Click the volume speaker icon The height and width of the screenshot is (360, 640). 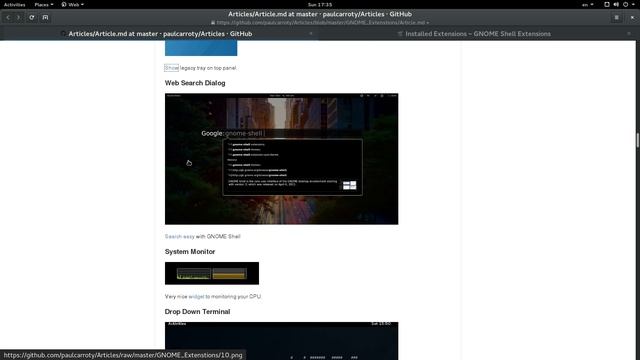pos(616,4)
